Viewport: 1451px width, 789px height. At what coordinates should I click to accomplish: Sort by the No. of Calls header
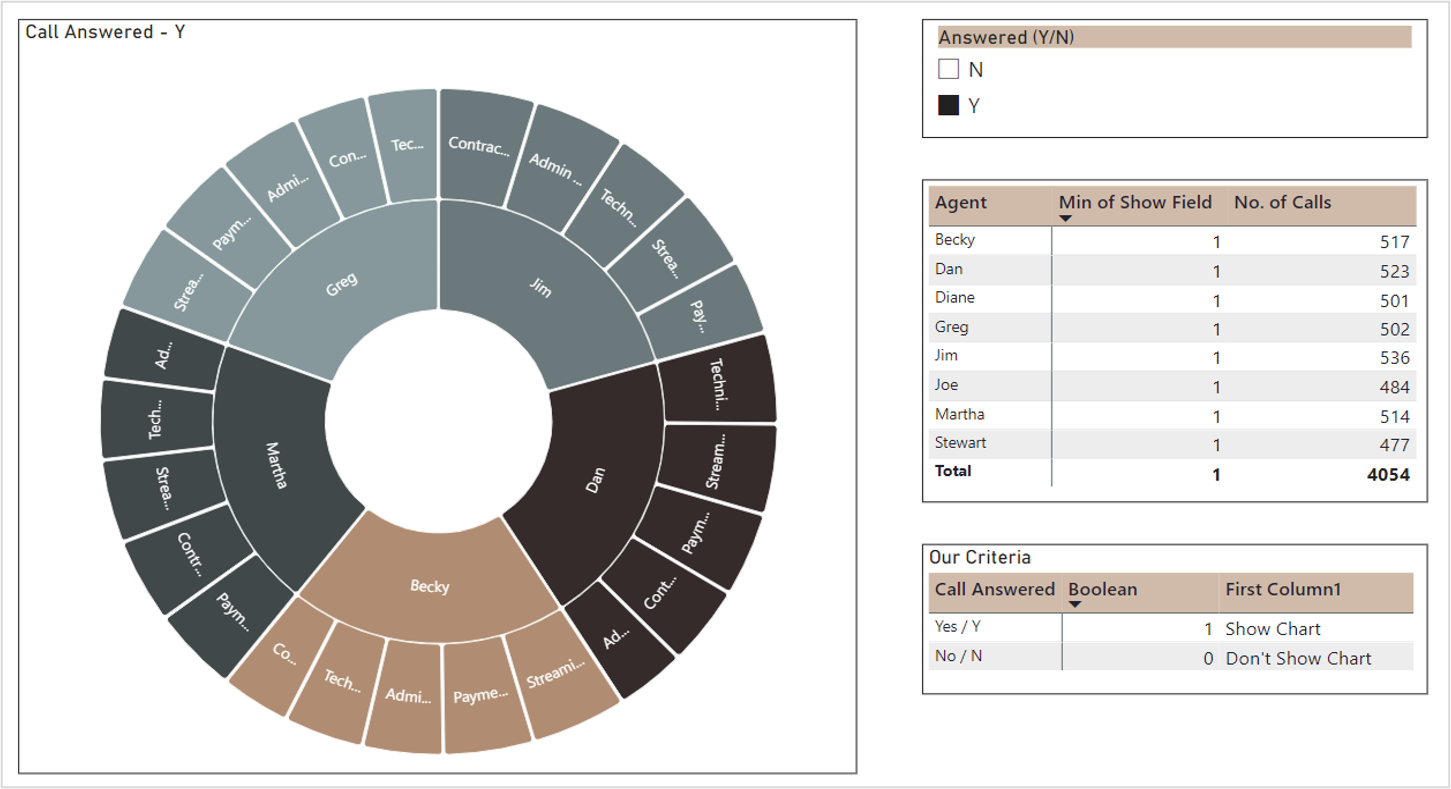click(1282, 203)
